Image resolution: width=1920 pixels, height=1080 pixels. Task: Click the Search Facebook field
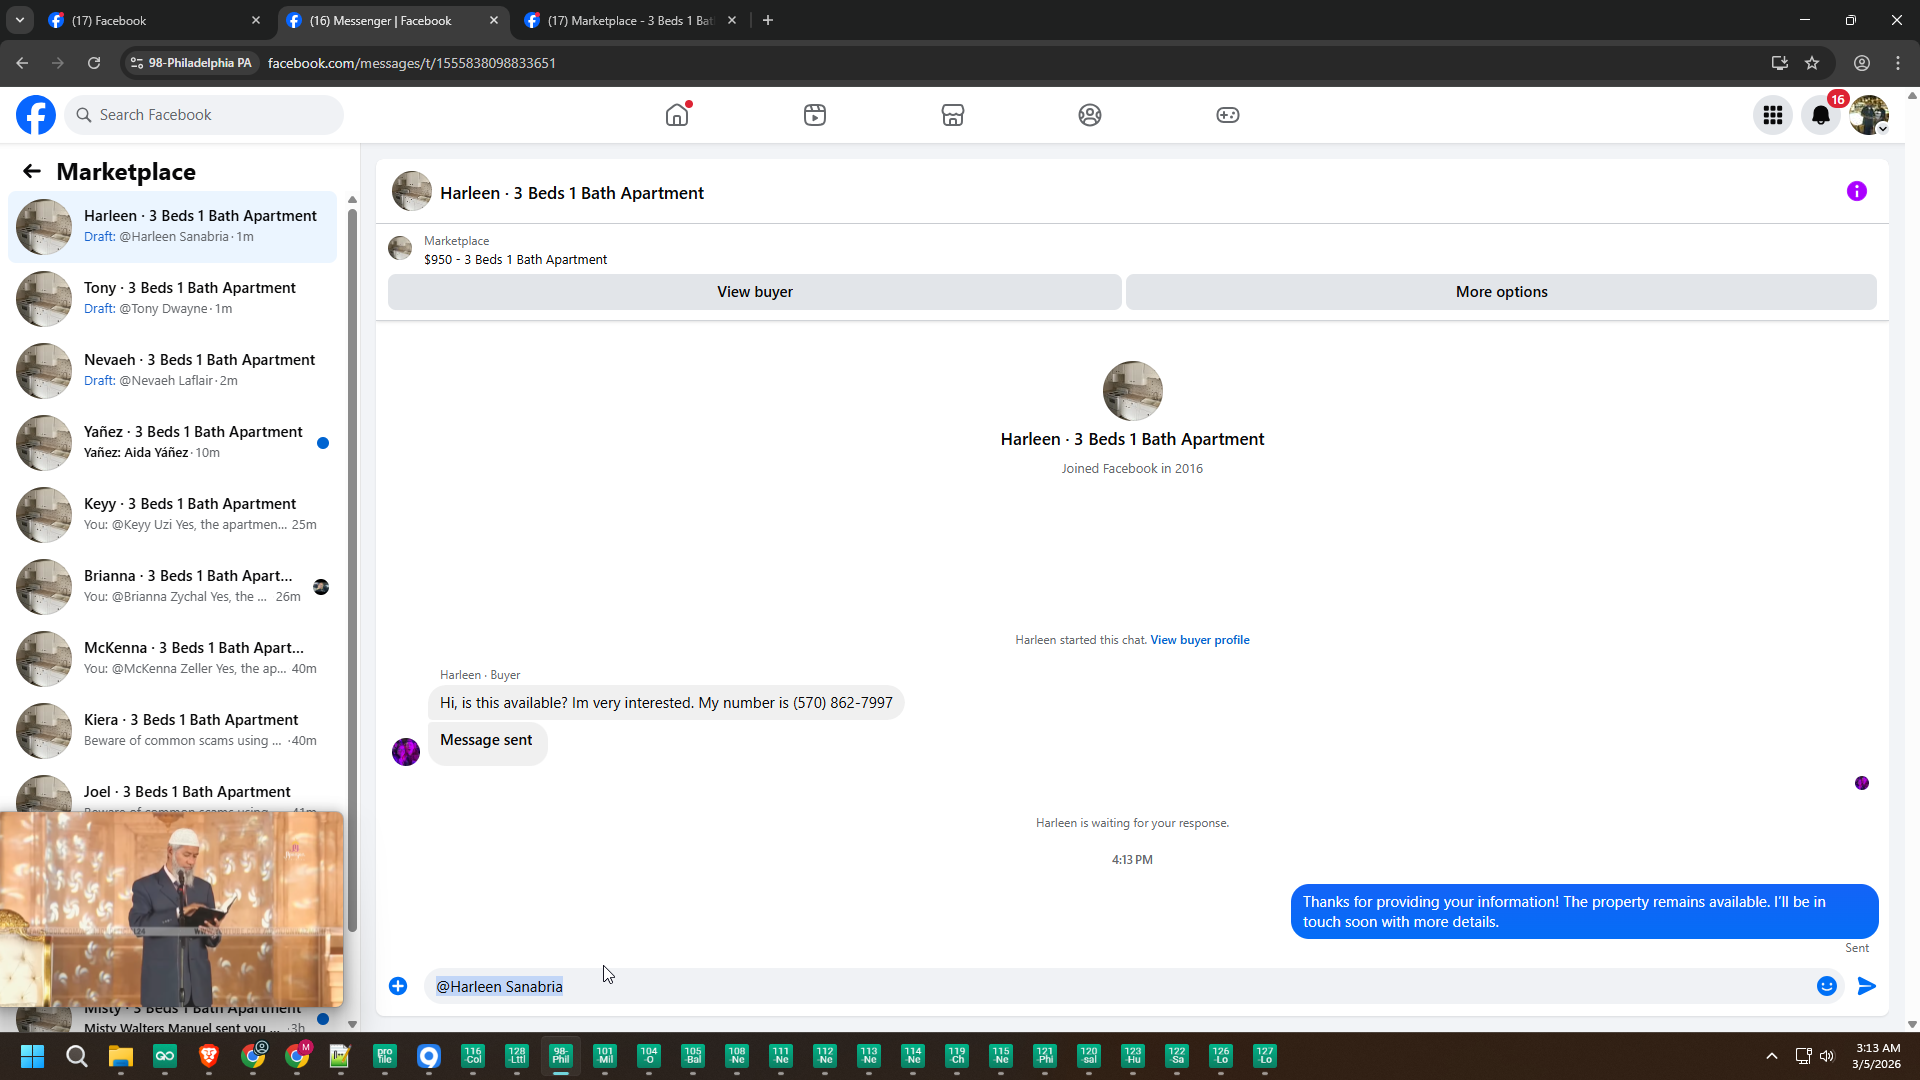pos(204,115)
